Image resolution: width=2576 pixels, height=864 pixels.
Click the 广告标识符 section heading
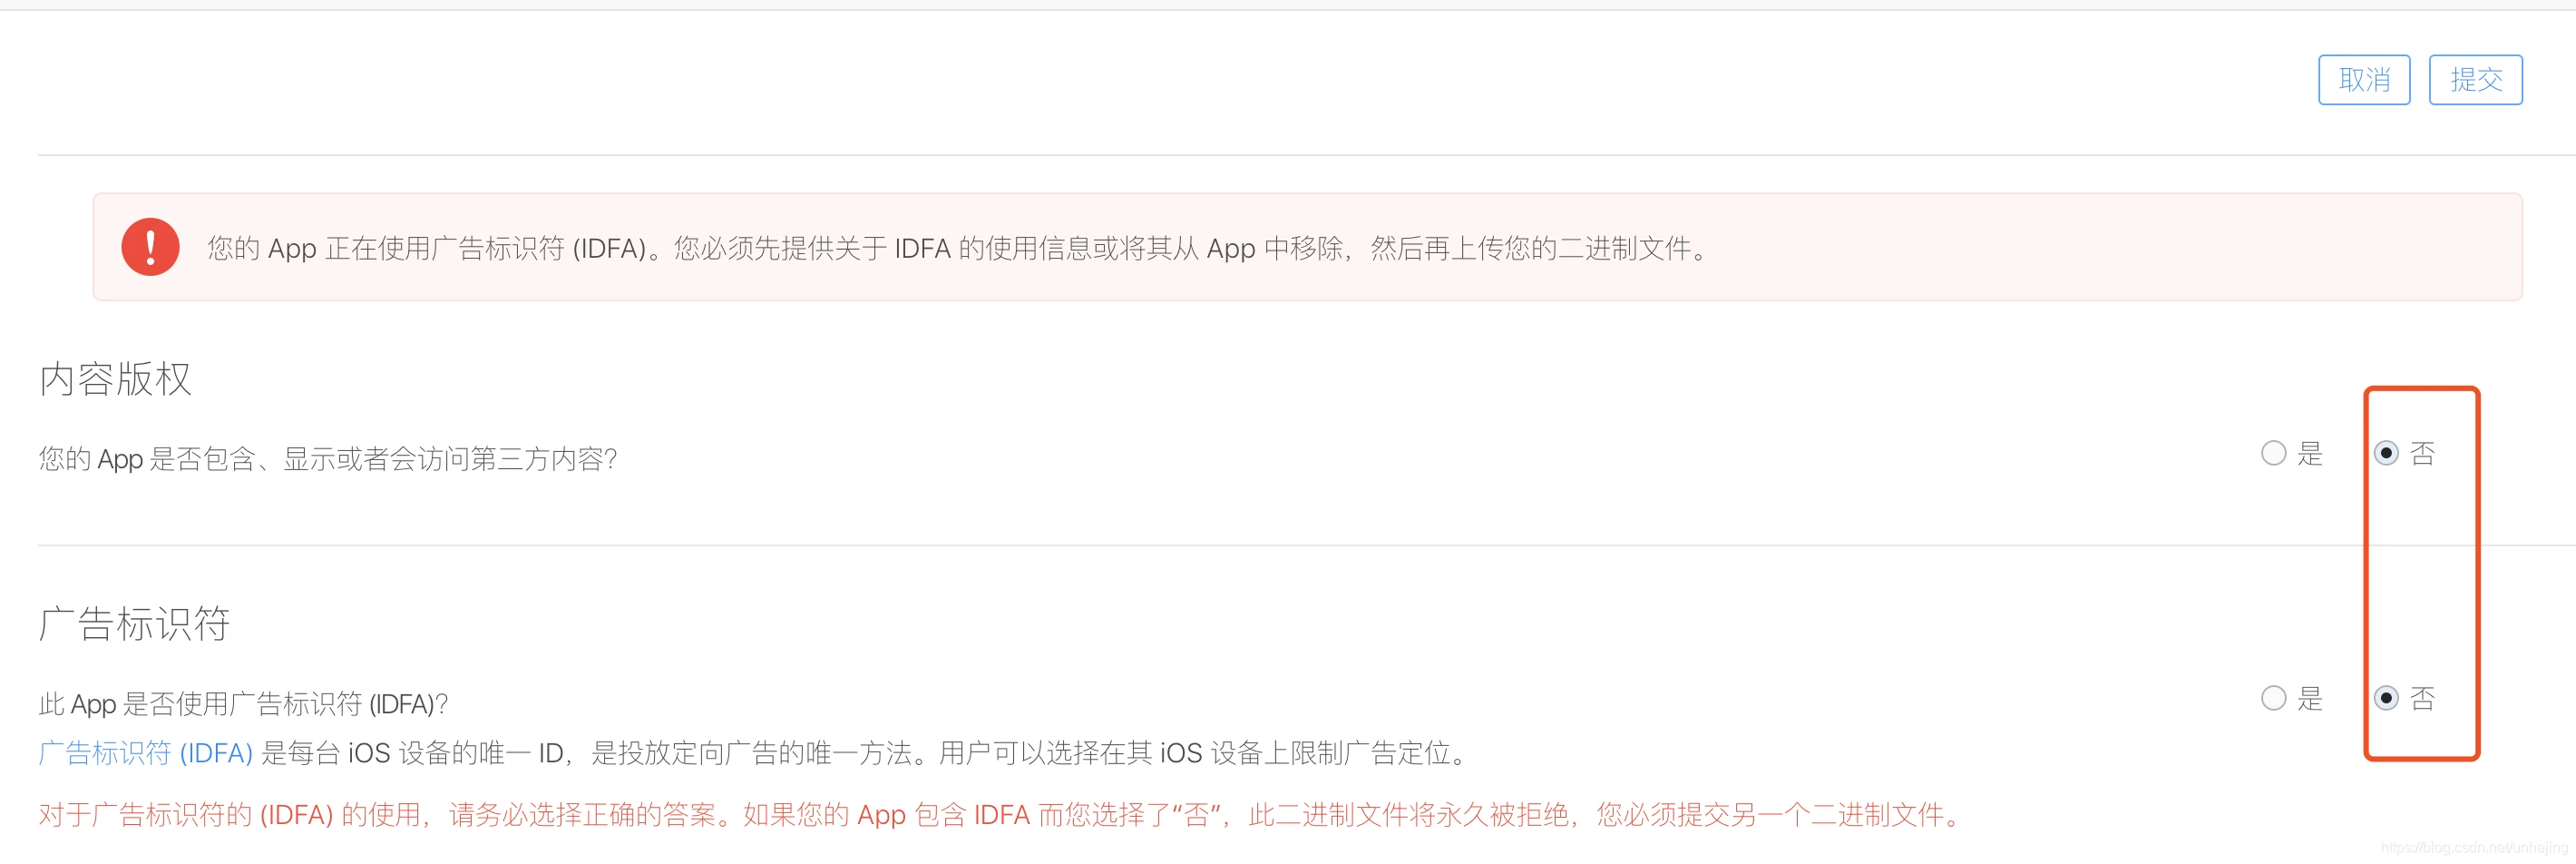click(x=134, y=623)
